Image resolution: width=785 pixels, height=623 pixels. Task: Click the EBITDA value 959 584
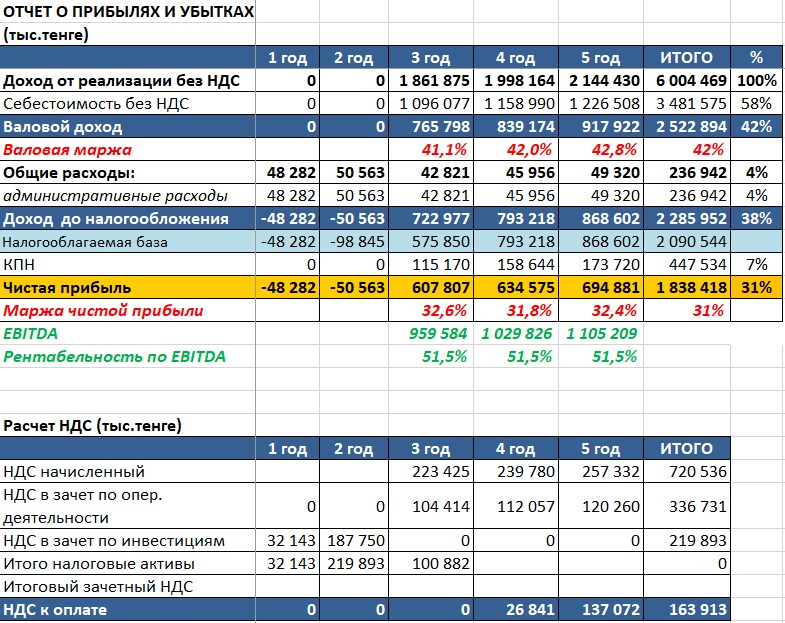[432, 334]
